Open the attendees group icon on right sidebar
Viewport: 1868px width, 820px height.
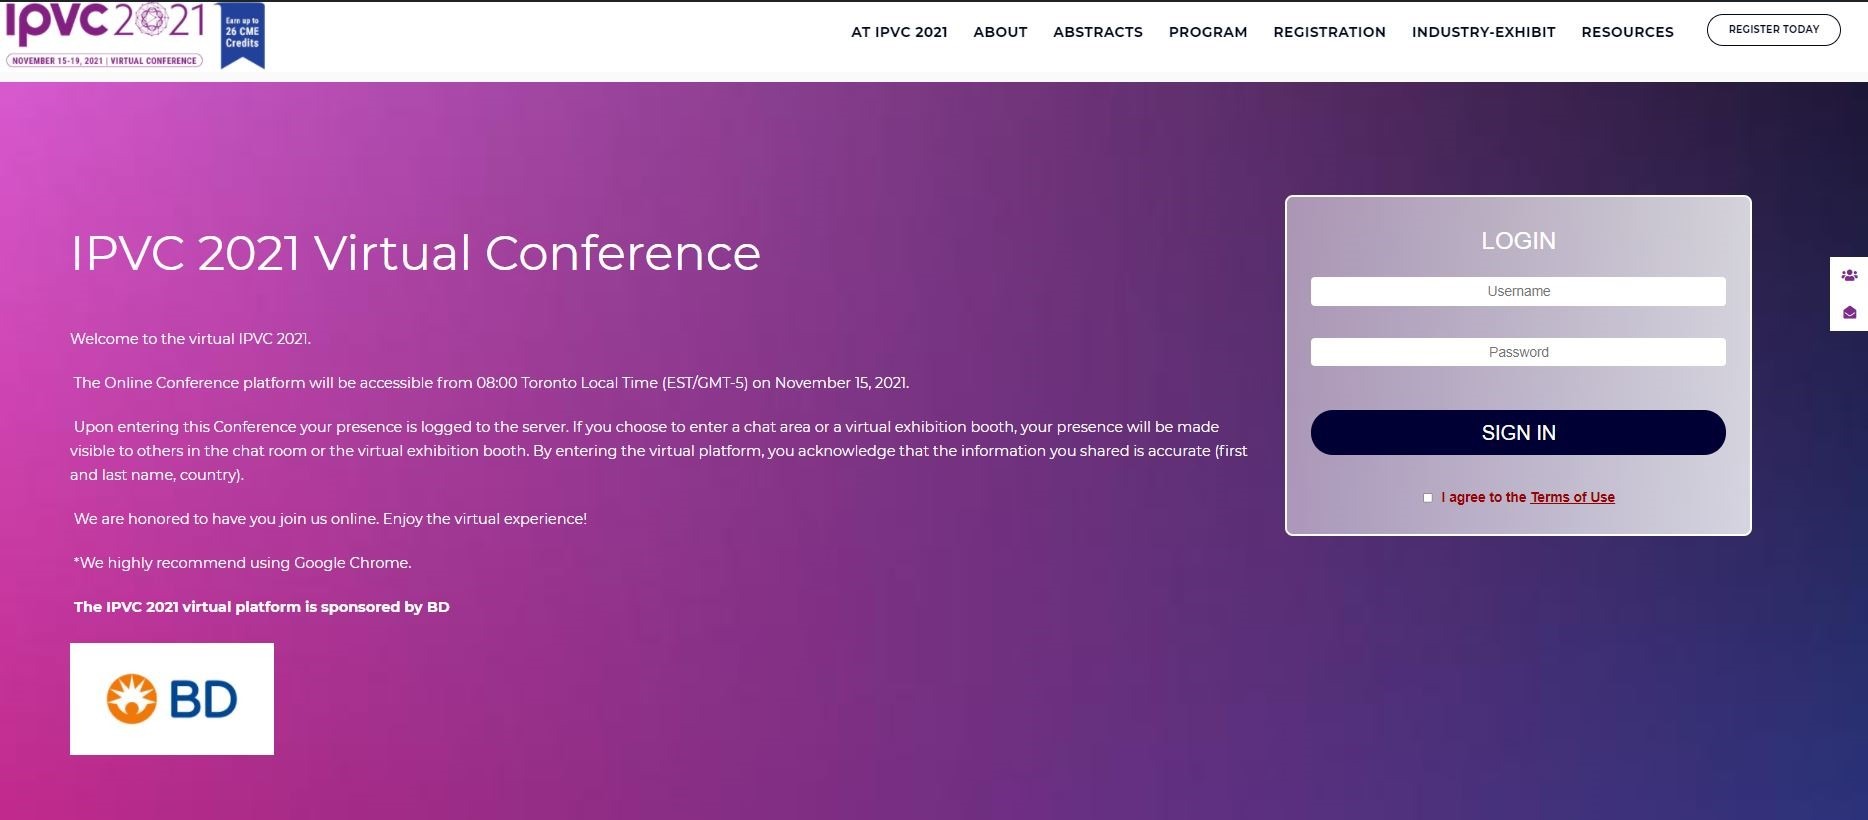coord(1849,275)
